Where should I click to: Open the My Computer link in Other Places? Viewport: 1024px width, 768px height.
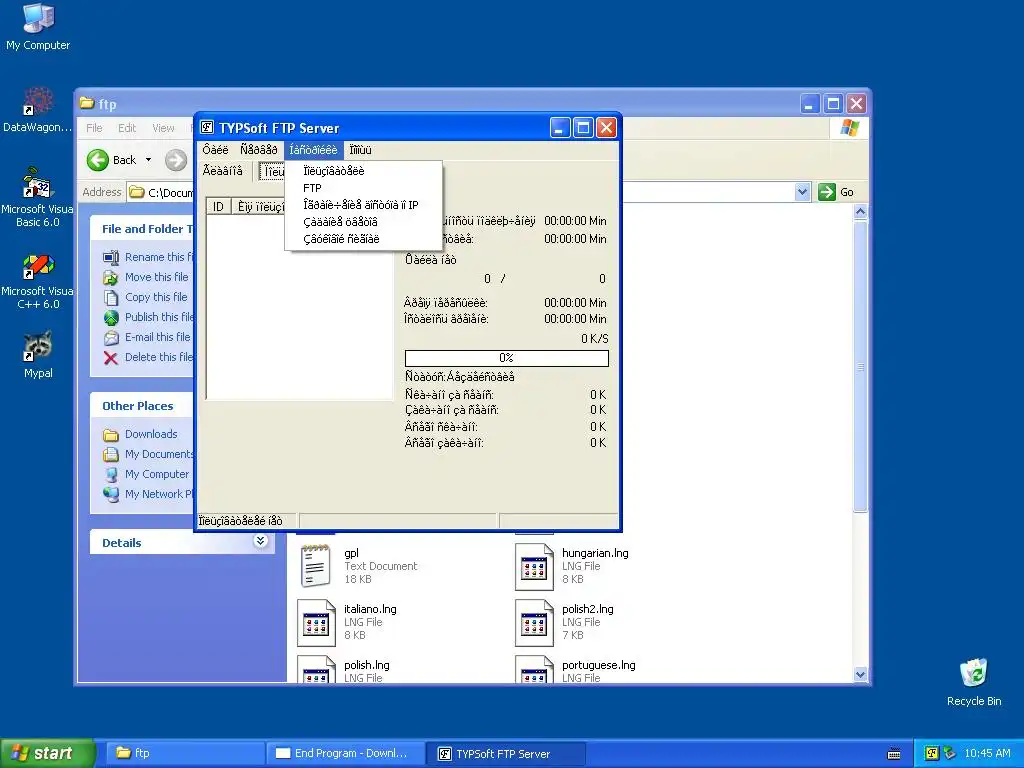157,474
